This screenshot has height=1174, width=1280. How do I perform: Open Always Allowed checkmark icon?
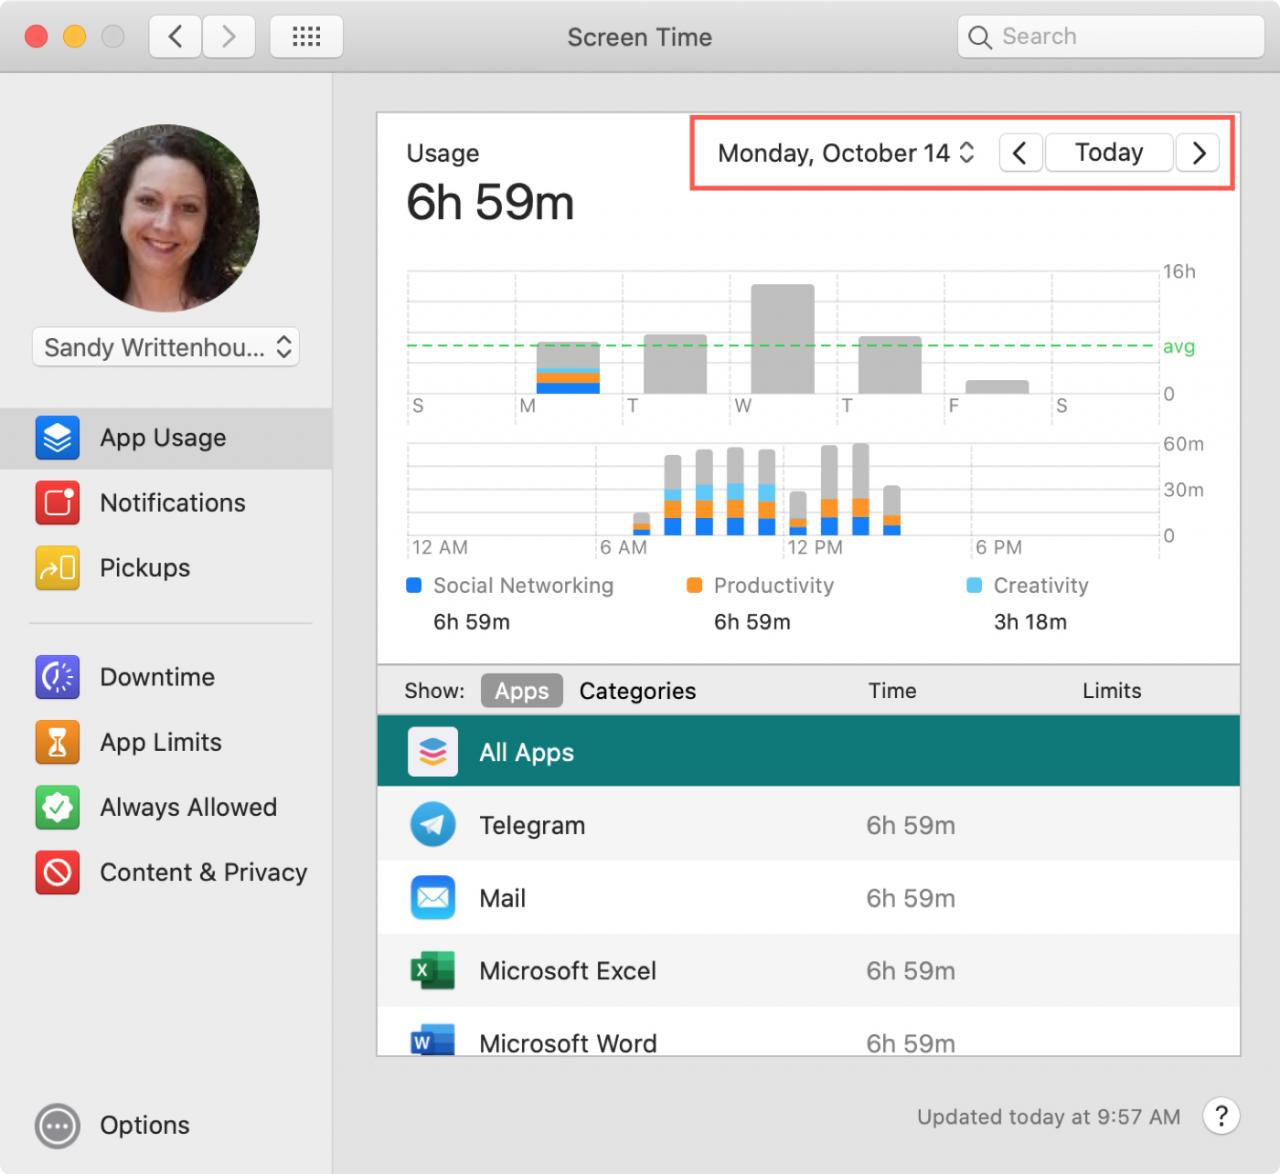click(57, 807)
